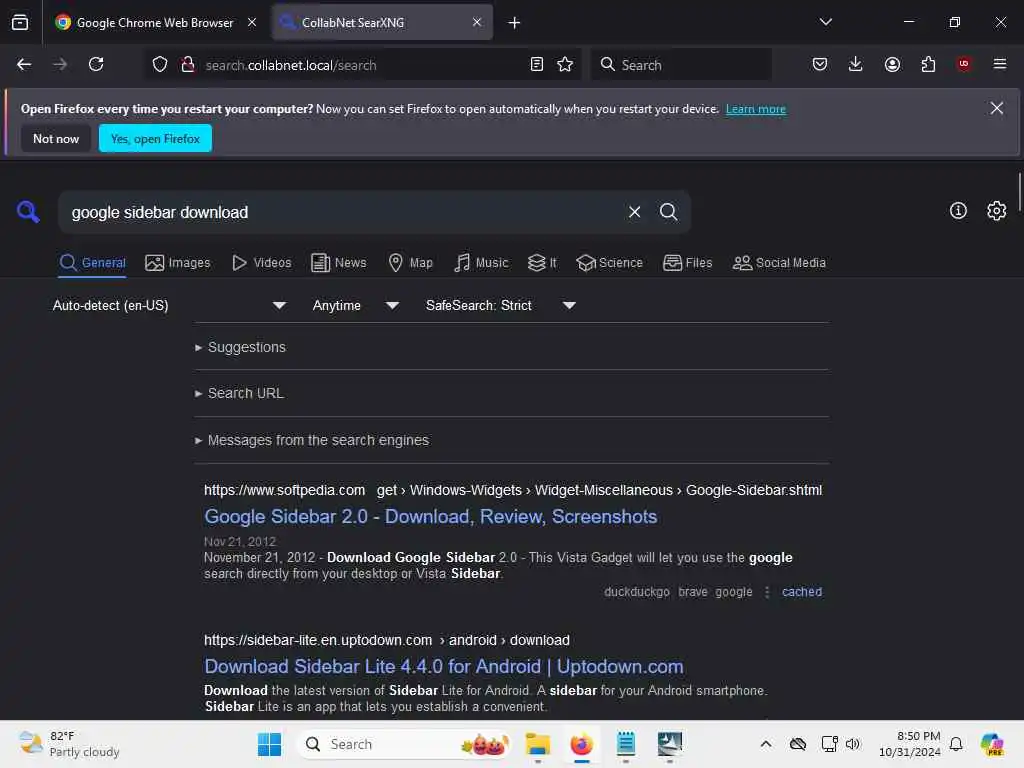This screenshot has width=1024, height=768.
Task: Open the Map search category
Action: pos(410,263)
